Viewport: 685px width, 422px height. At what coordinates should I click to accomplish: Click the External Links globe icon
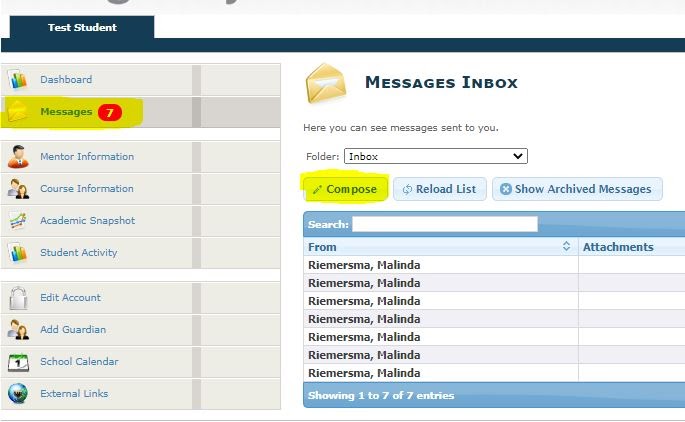(18, 394)
